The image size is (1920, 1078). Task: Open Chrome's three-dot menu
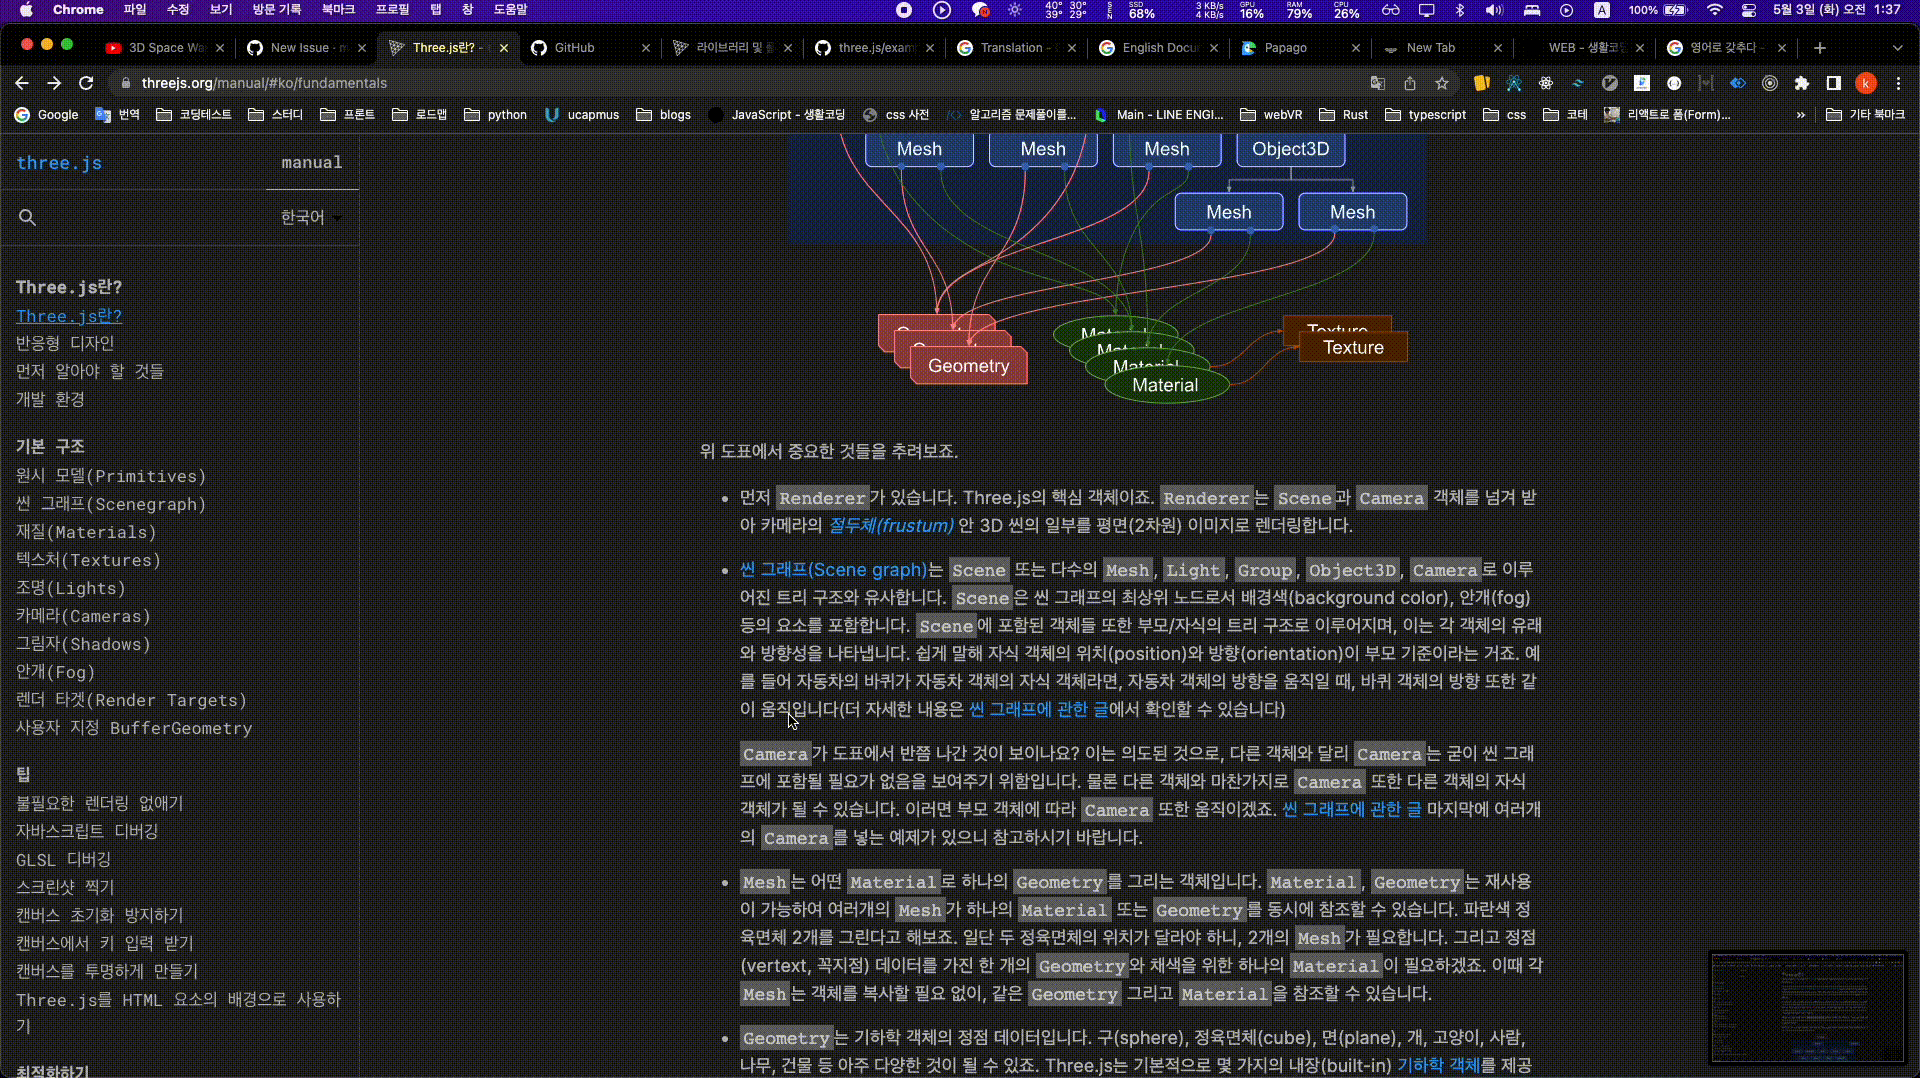tap(1898, 83)
